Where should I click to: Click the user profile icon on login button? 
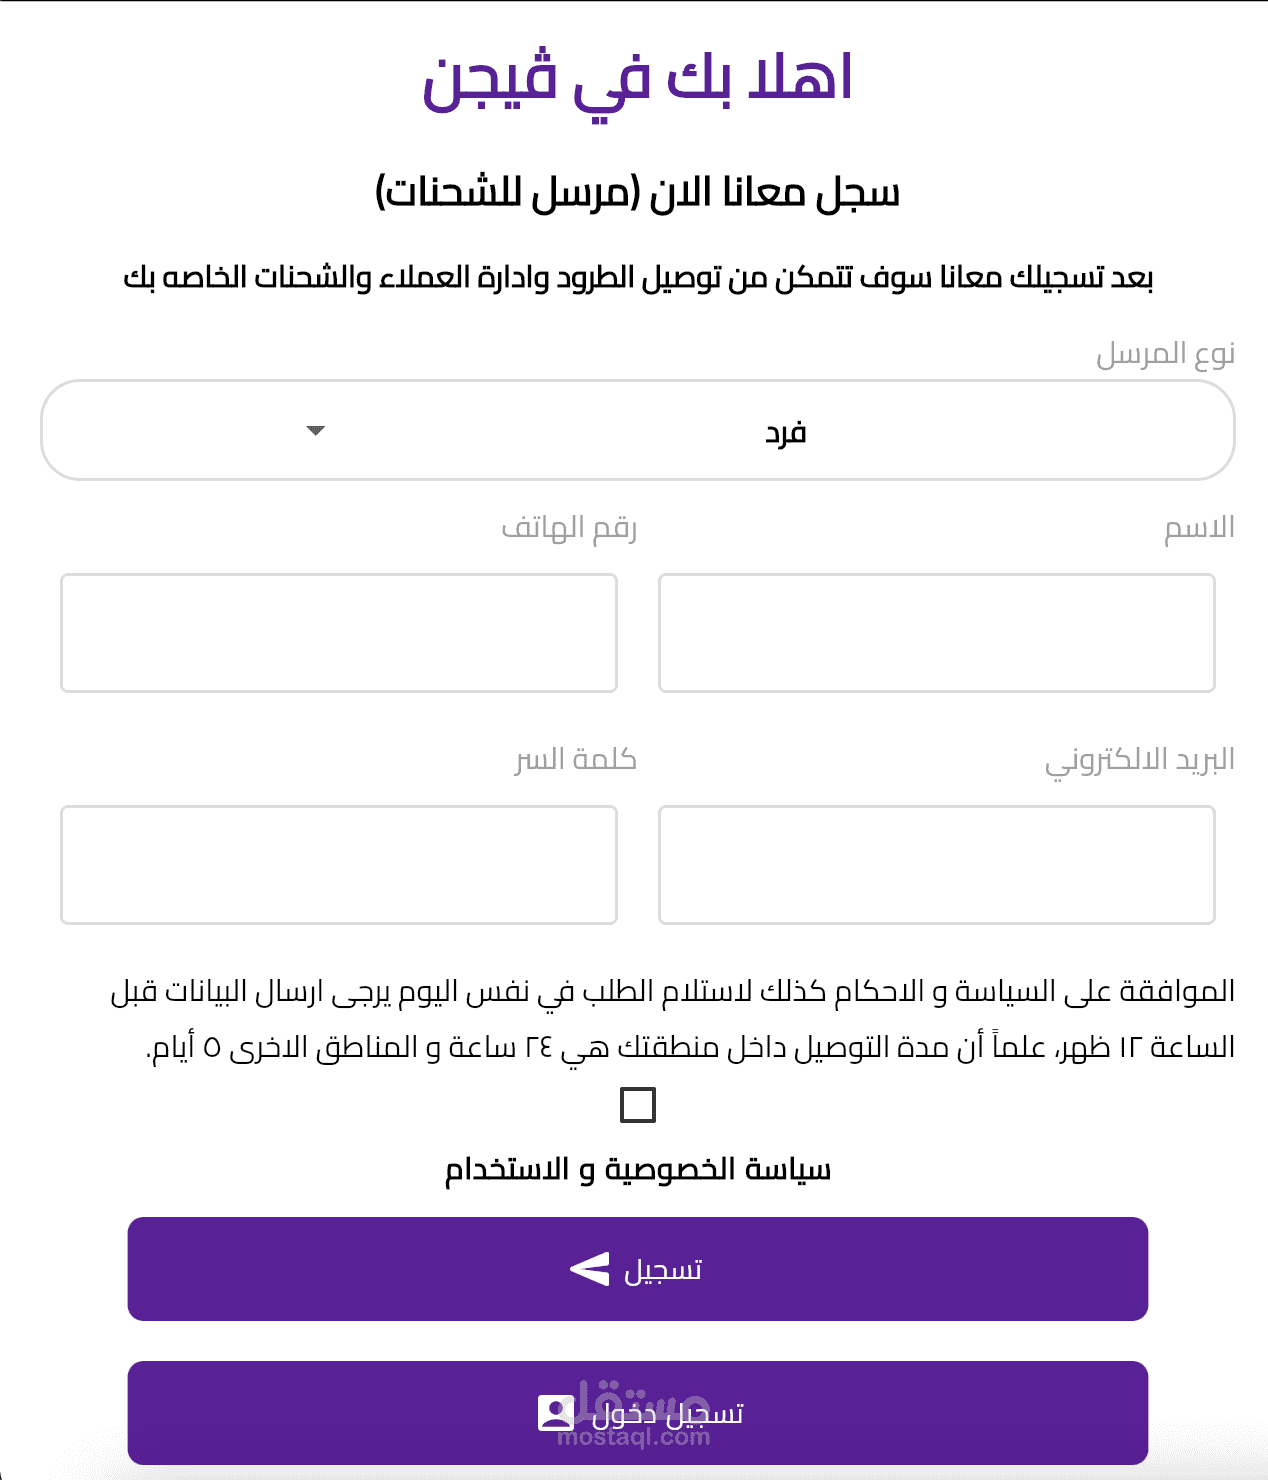pyautogui.click(x=555, y=1413)
